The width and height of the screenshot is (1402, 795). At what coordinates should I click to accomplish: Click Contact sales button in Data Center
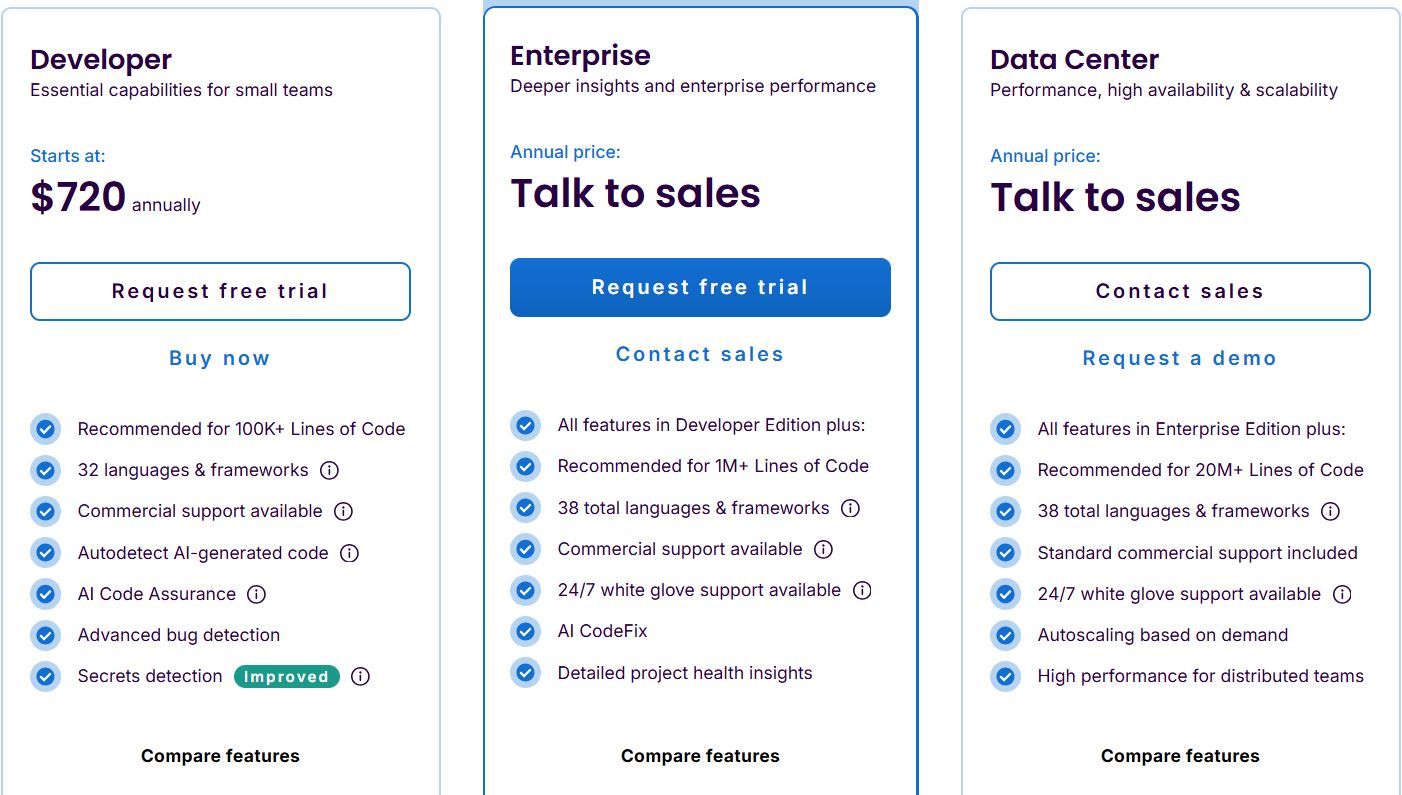pos(1180,291)
